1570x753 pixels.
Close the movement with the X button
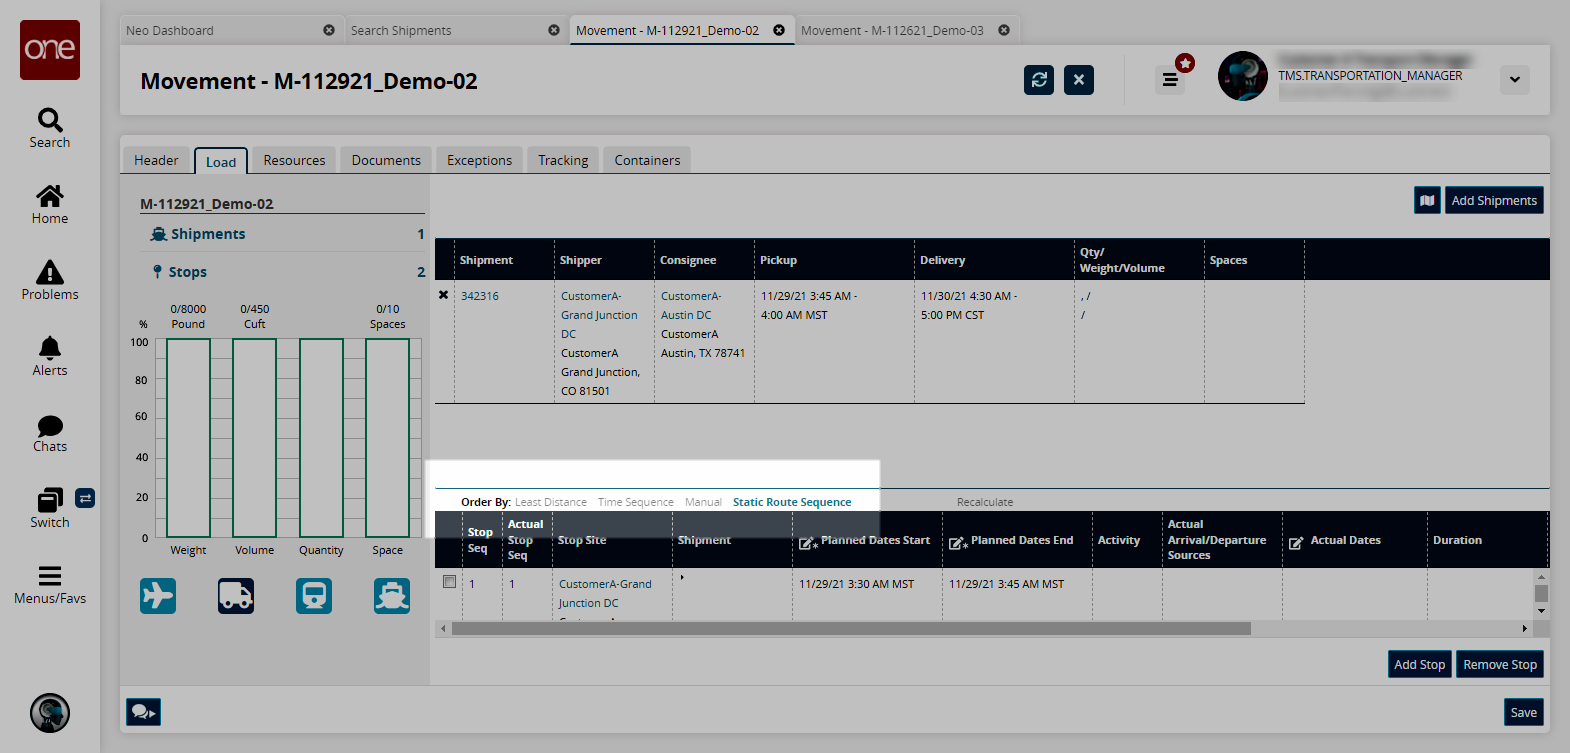[x=1079, y=80]
